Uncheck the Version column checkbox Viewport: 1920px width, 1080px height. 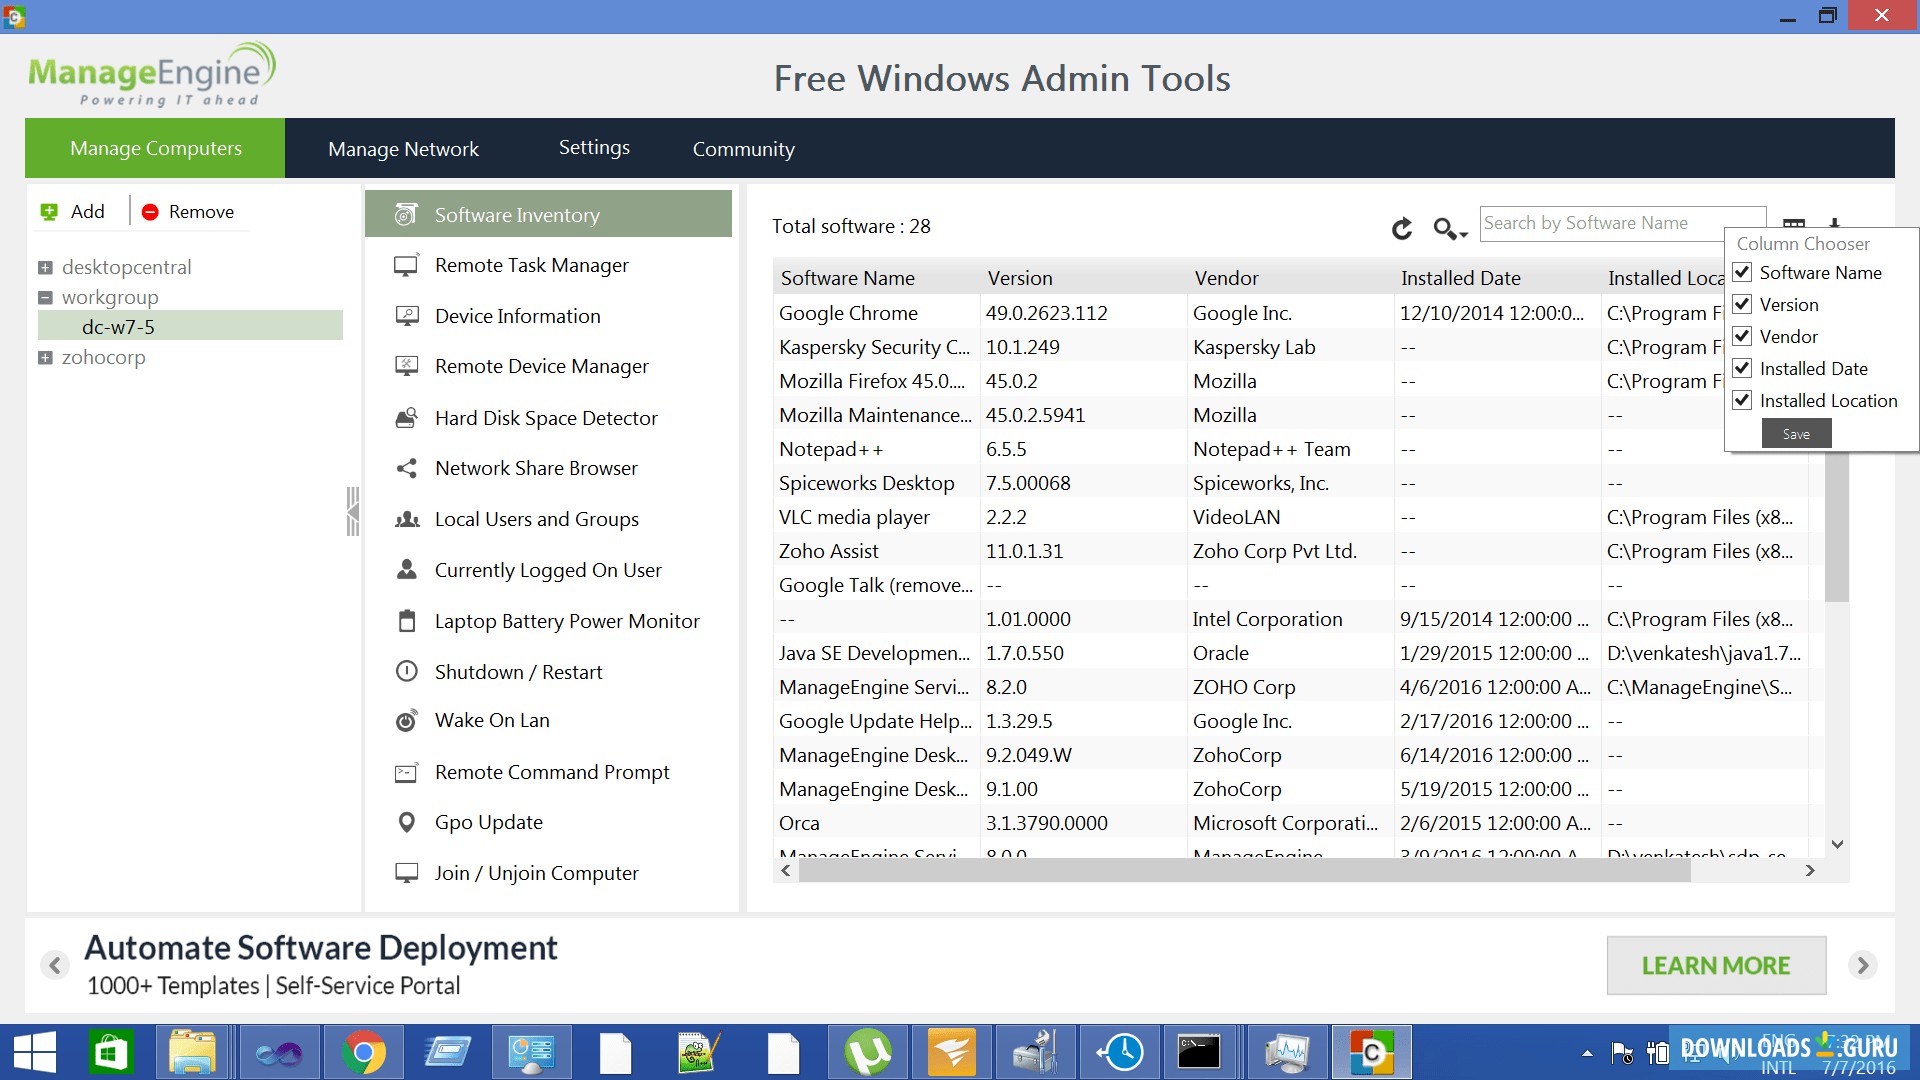click(x=1743, y=304)
